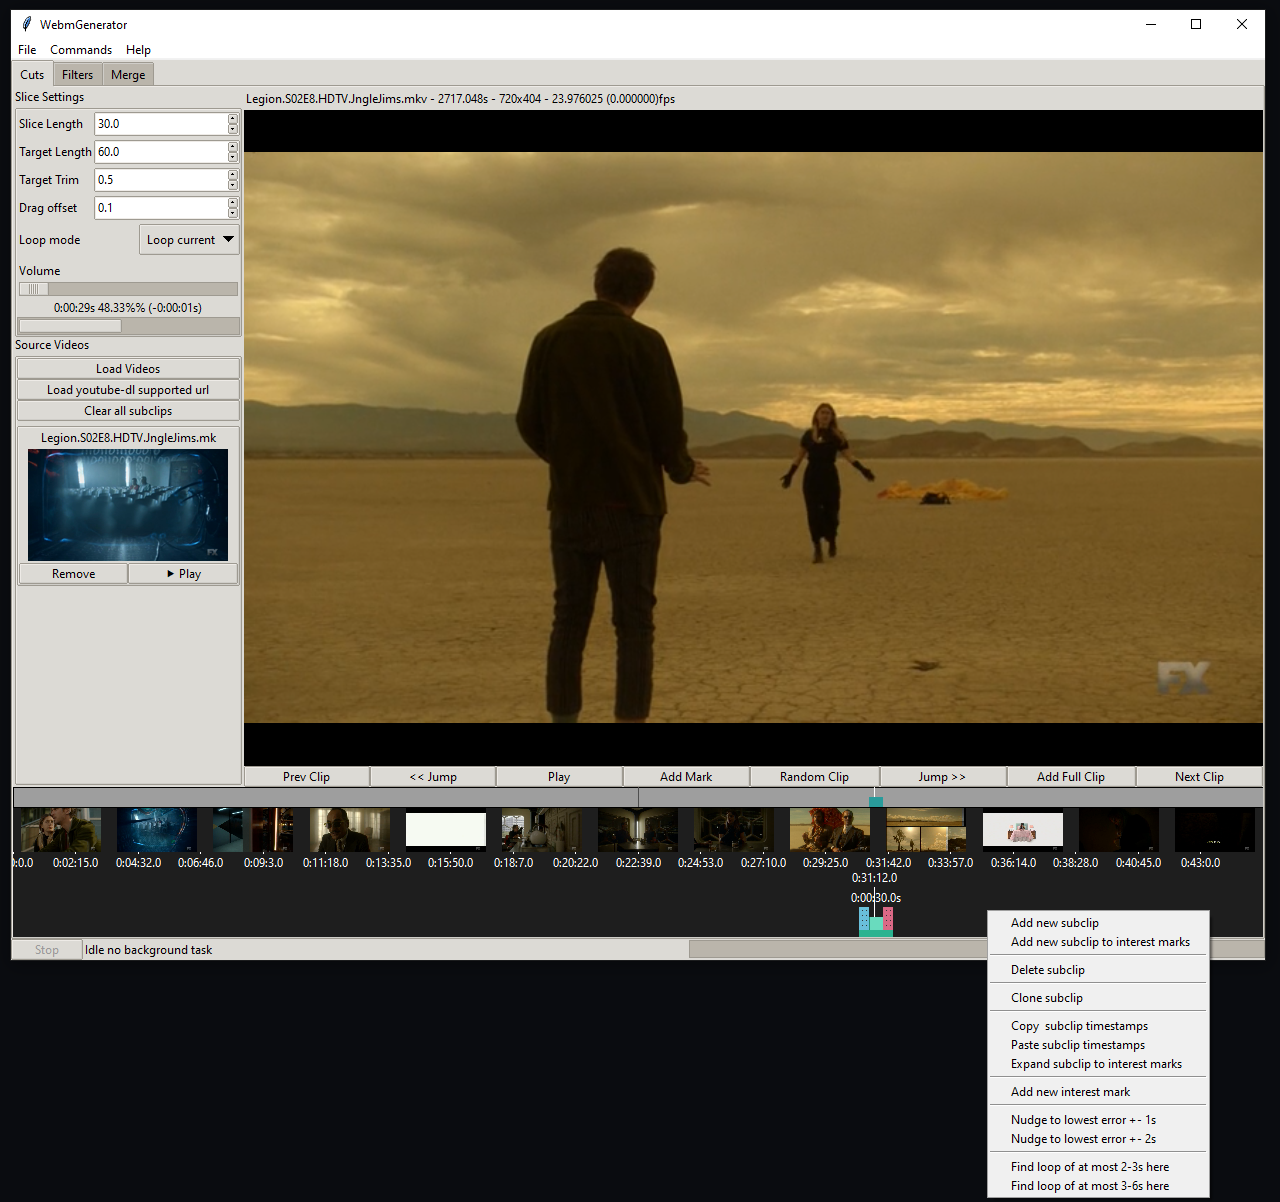Choose Add new interest mark
This screenshot has height=1202, width=1280.
click(x=1098, y=1092)
